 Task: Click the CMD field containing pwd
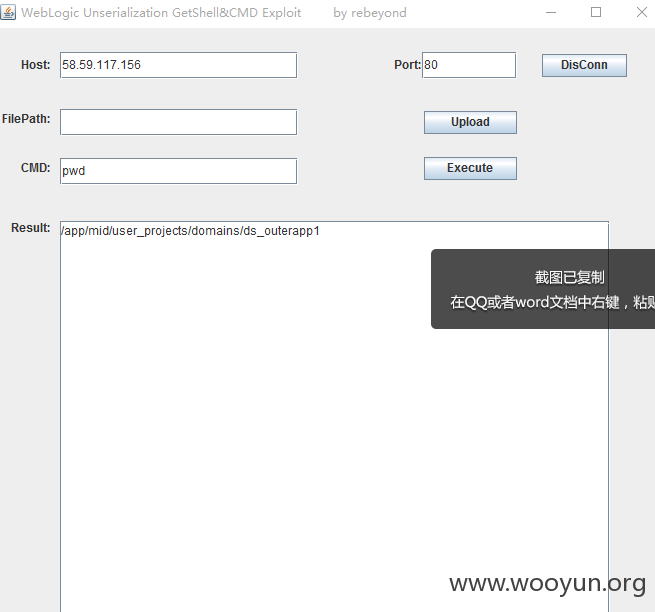pyautogui.click(x=178, y=171)
